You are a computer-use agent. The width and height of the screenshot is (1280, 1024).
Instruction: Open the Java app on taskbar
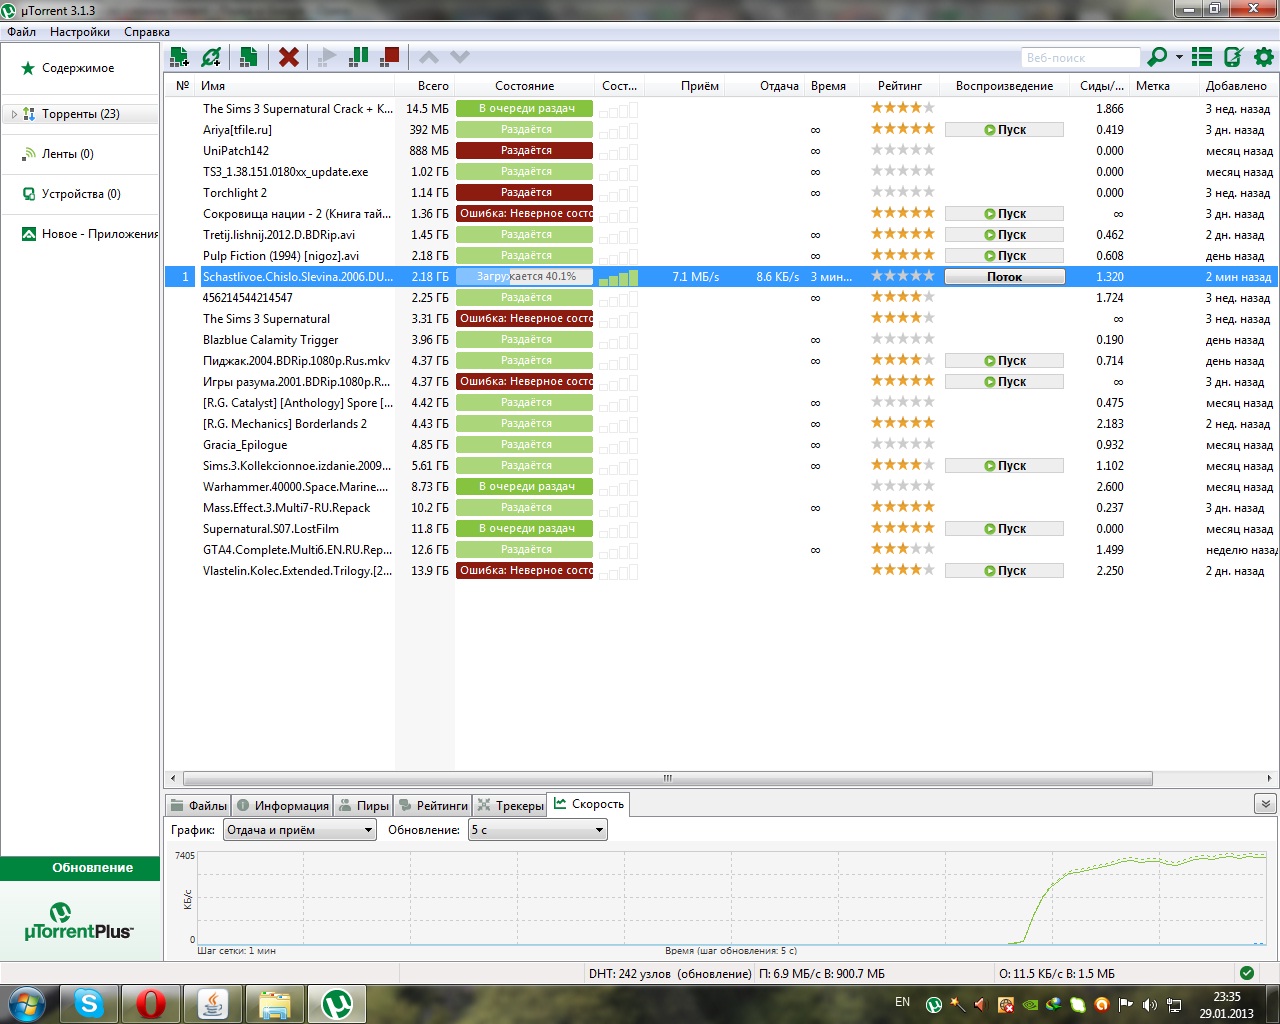pyautogui.click(x=212, y=1003)
